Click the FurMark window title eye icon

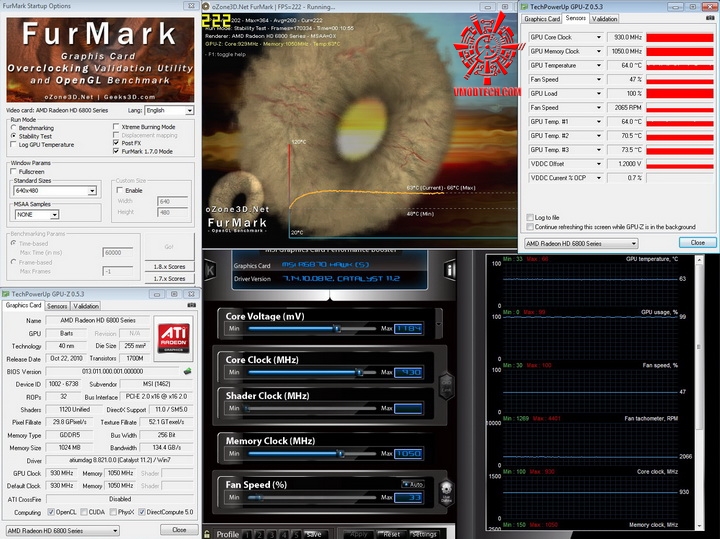206,6
